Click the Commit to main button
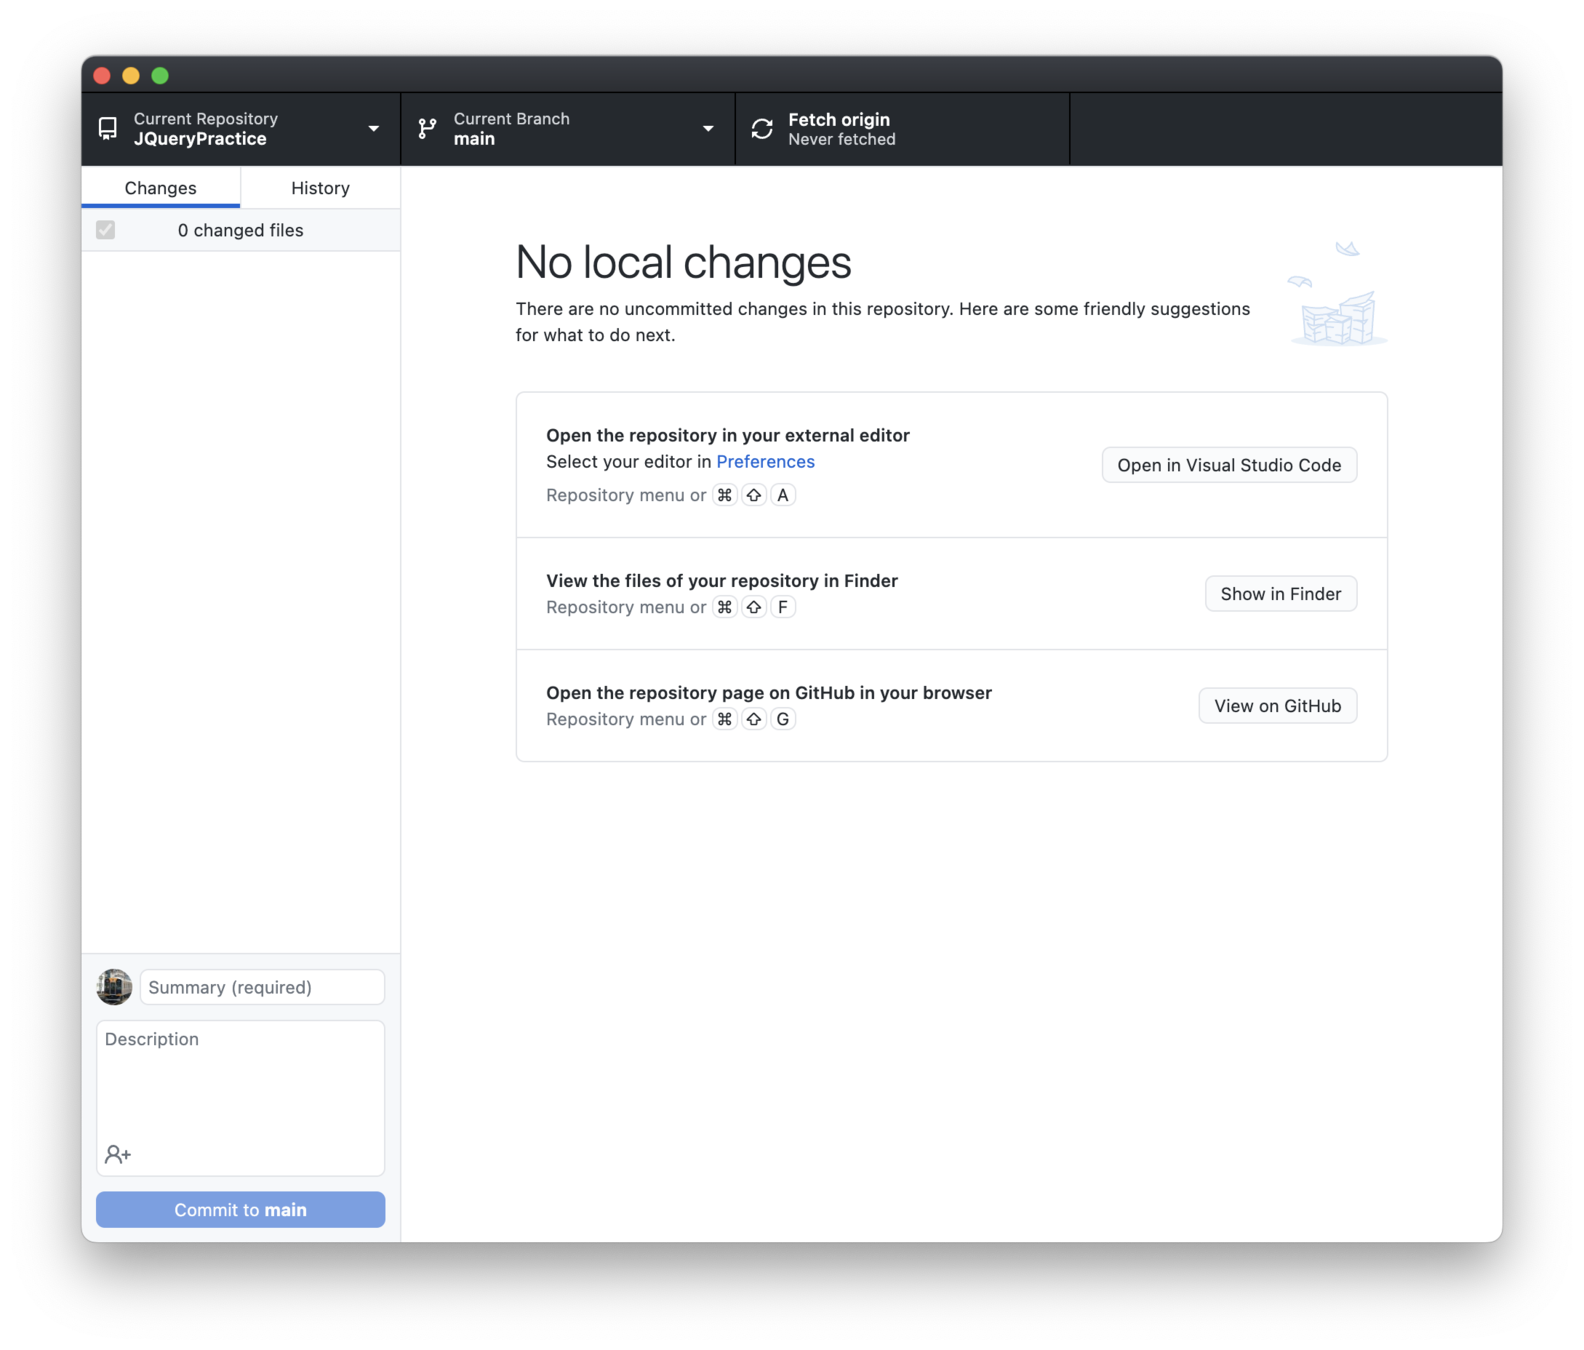 tap(240, 1210)
